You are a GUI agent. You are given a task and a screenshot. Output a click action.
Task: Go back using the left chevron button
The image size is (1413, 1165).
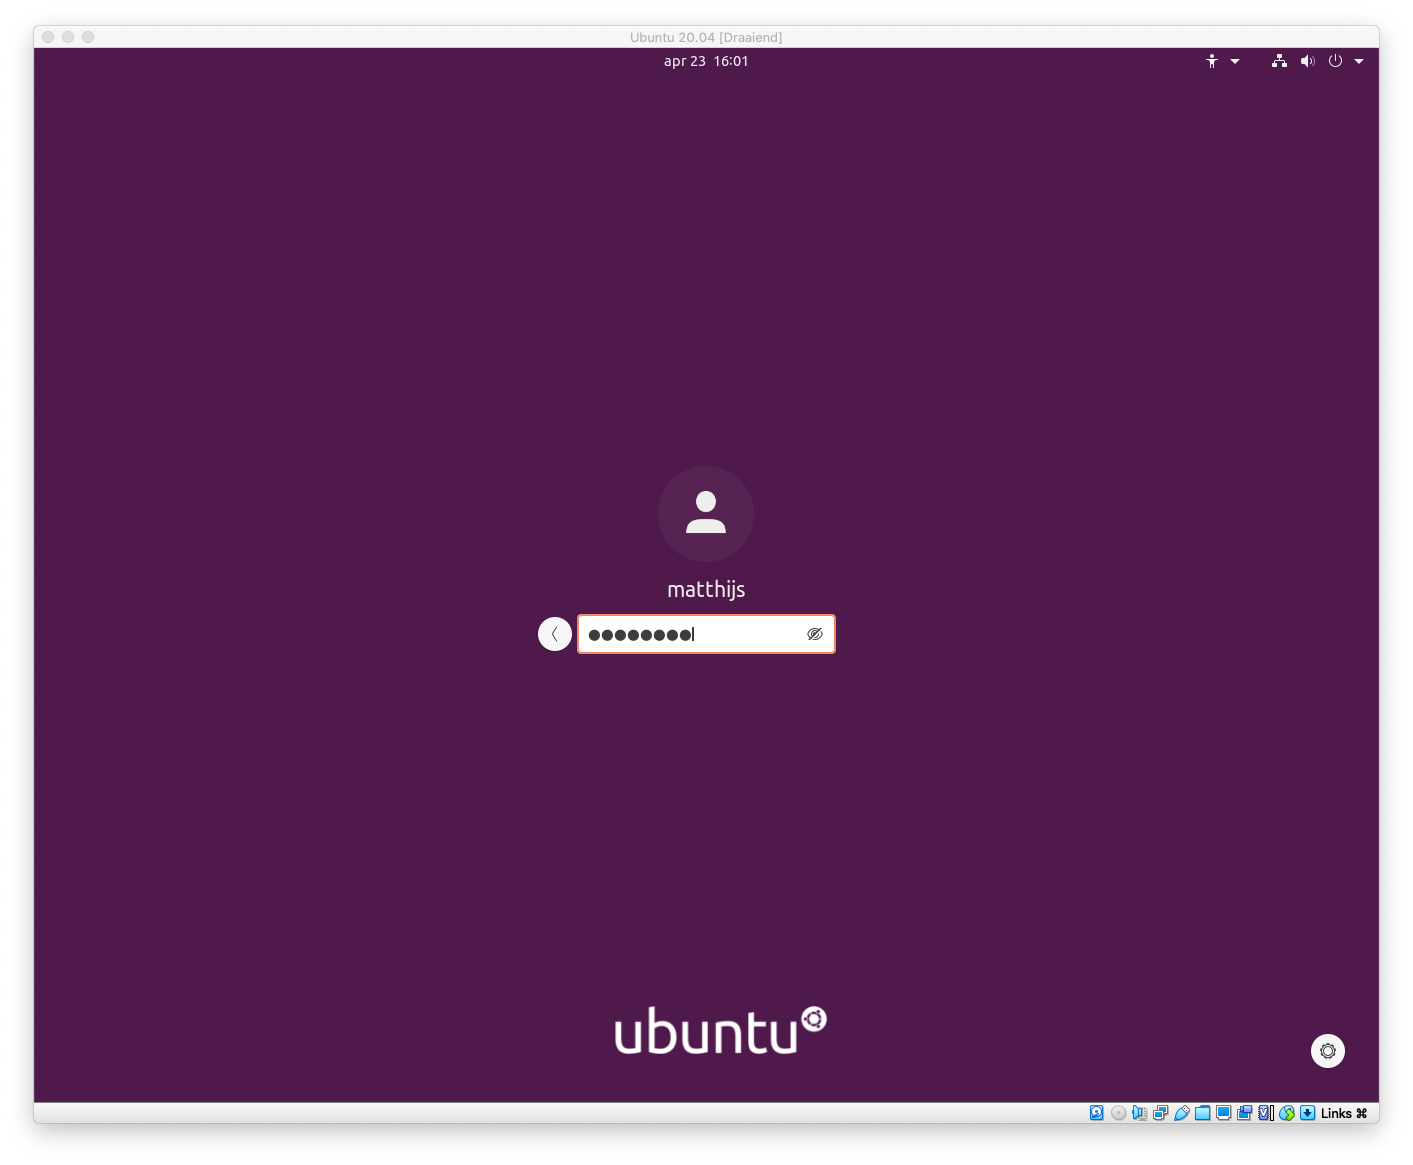pos(555,634)
